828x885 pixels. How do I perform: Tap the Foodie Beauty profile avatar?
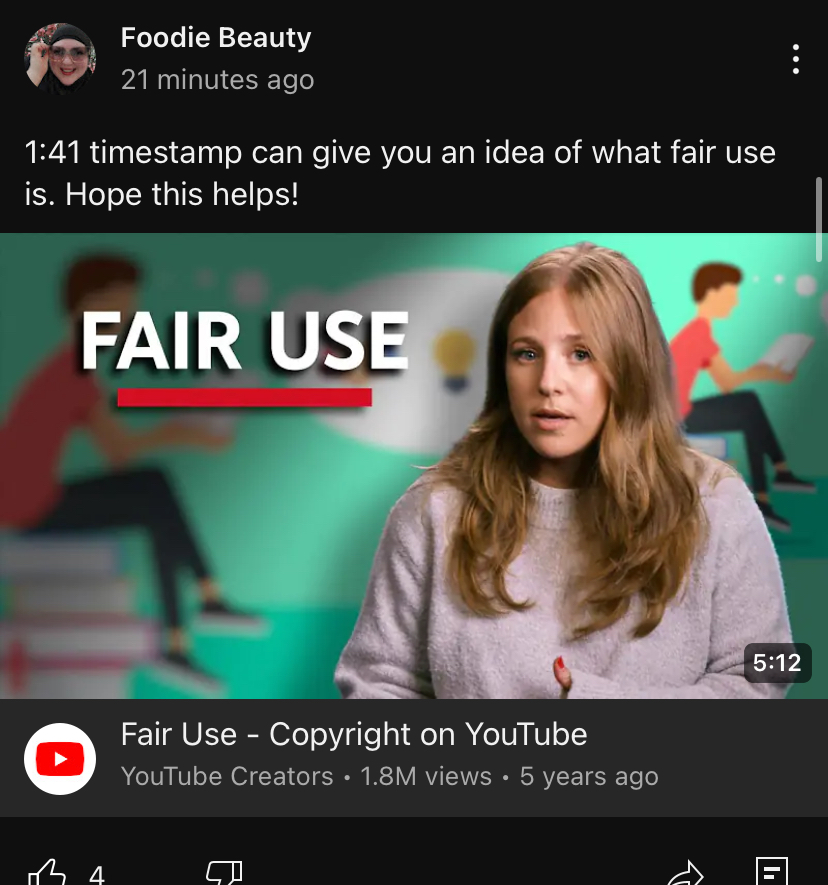point(60,59)
